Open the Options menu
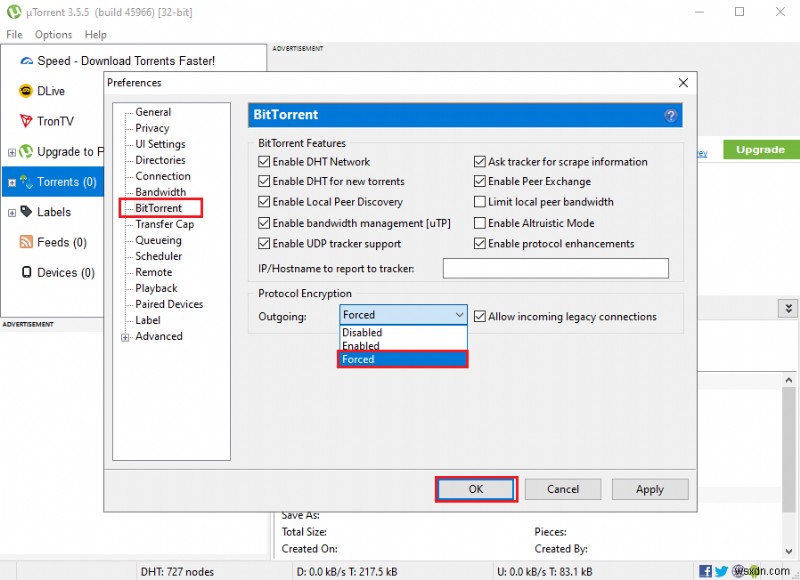This screenshot has height=580, width=800. click(53, 34)
